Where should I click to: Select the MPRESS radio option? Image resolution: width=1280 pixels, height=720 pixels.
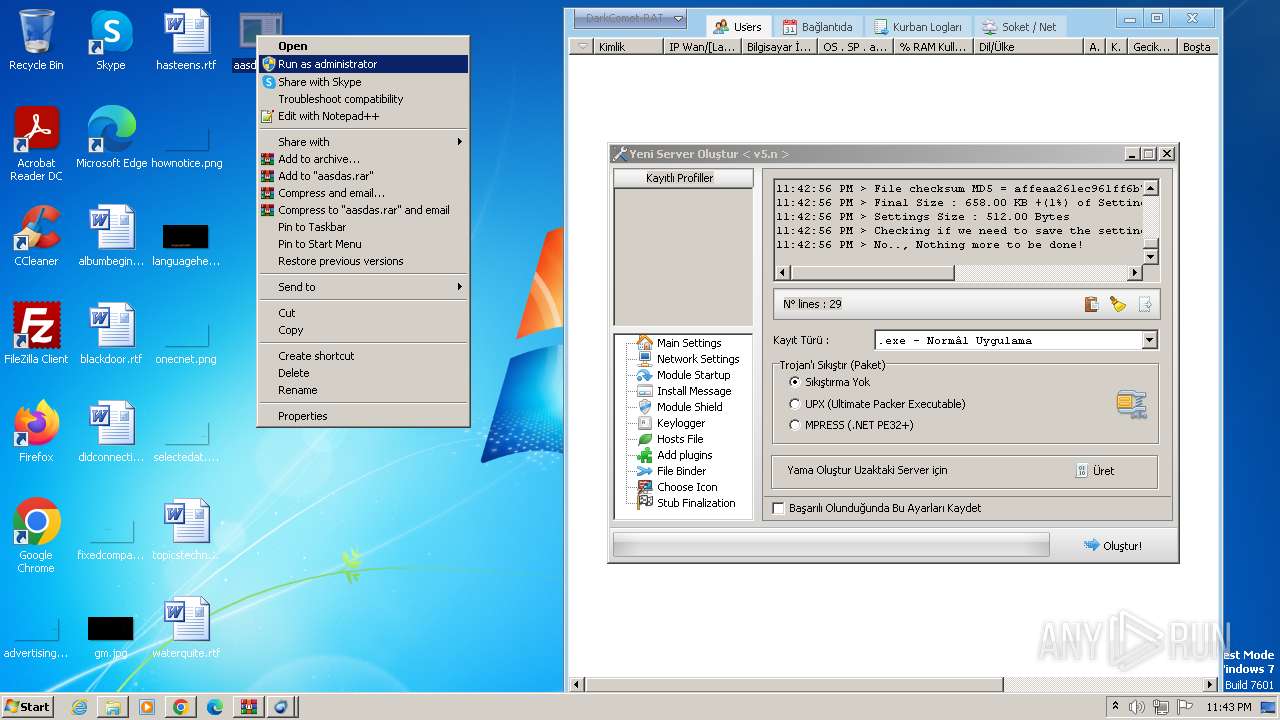[x=851, y=425]
